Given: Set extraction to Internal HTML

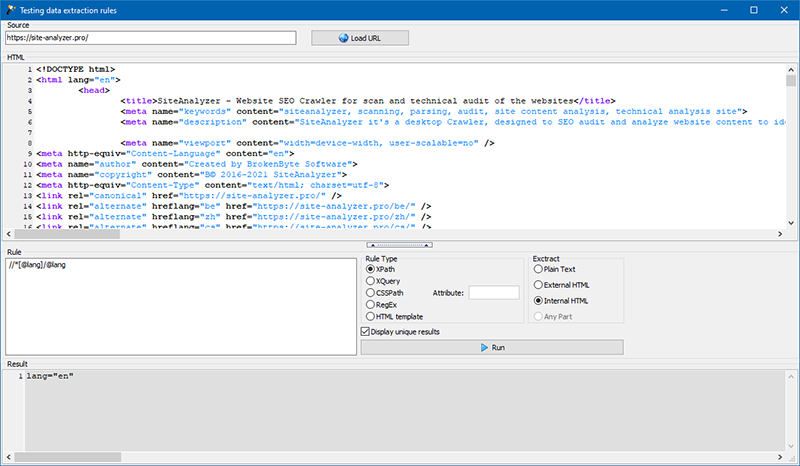Looking at the screenshot, I should coord(561,301).
